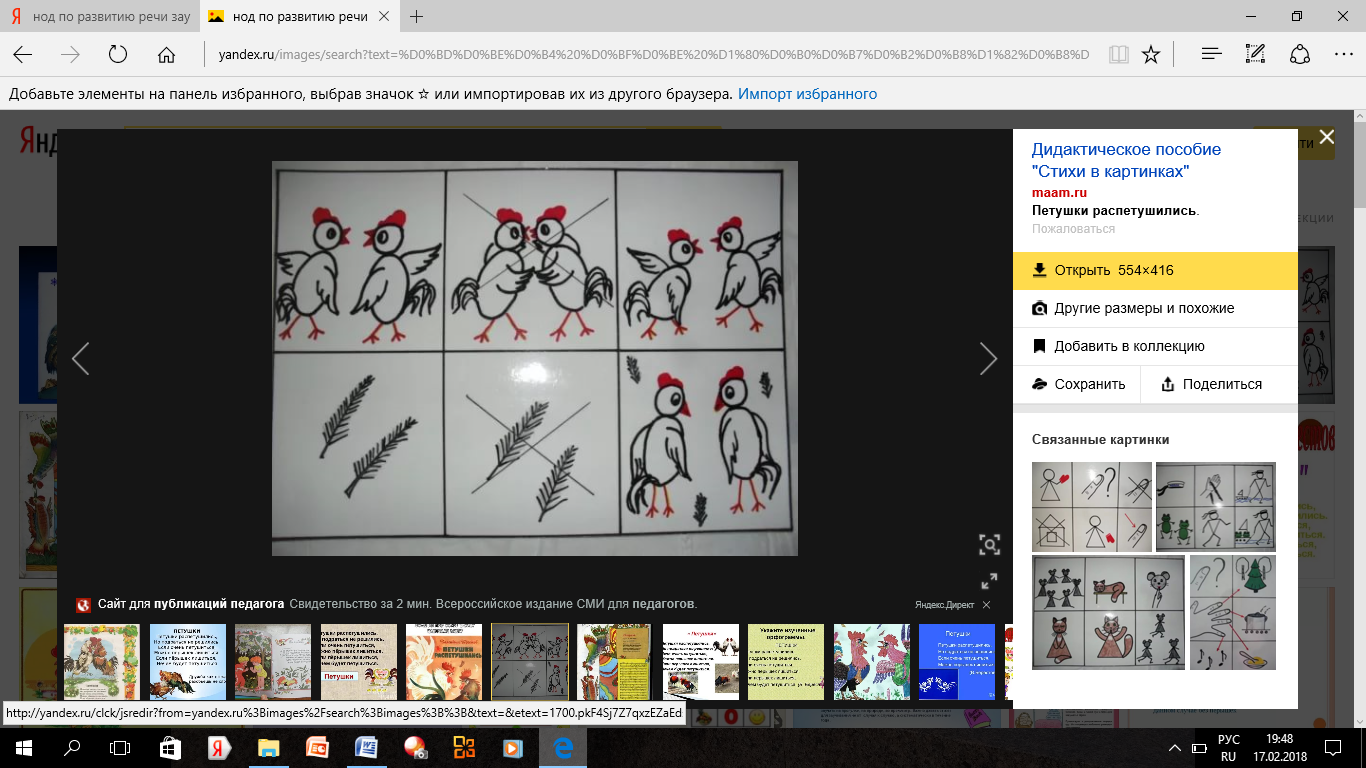Click Добавить в коллекцию

(1128, 346)
